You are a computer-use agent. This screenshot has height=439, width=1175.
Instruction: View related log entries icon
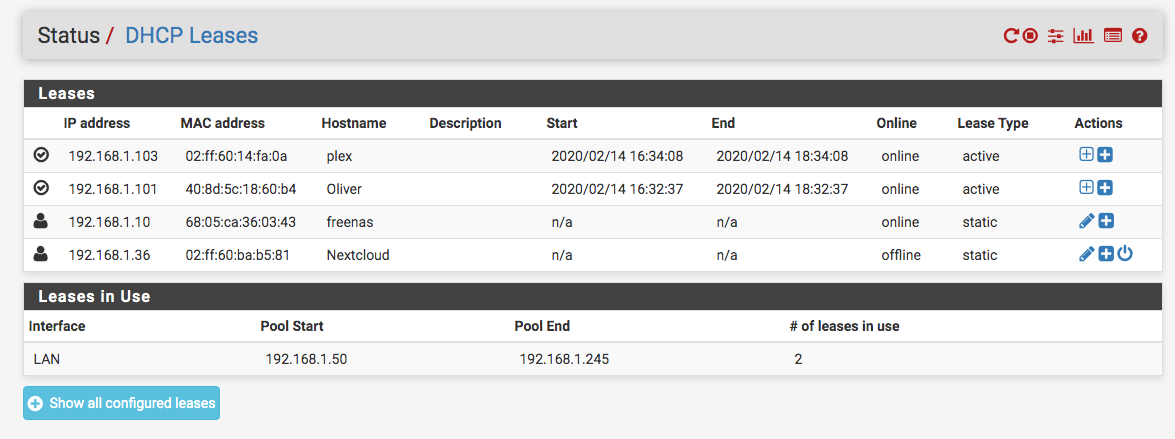pyautogui.click(x=1112, y=36)
